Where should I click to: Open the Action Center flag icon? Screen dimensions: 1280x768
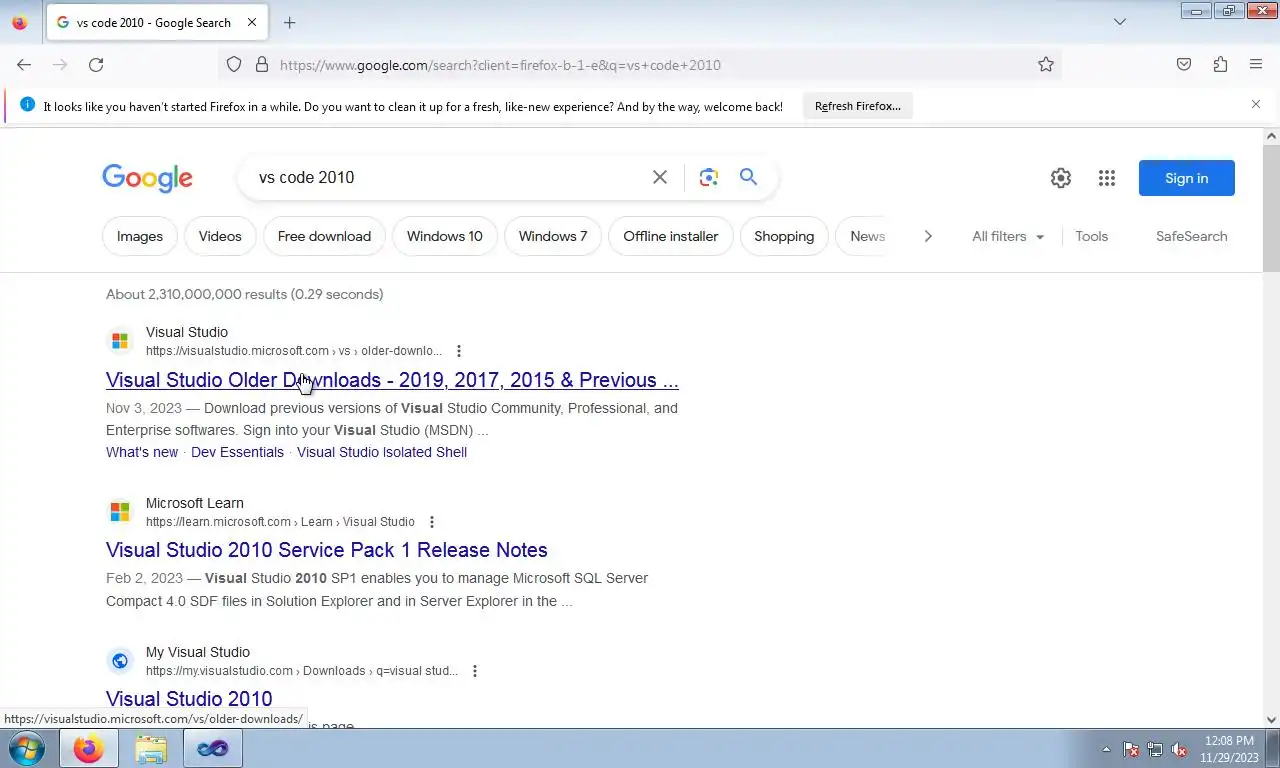point(1131,749)
